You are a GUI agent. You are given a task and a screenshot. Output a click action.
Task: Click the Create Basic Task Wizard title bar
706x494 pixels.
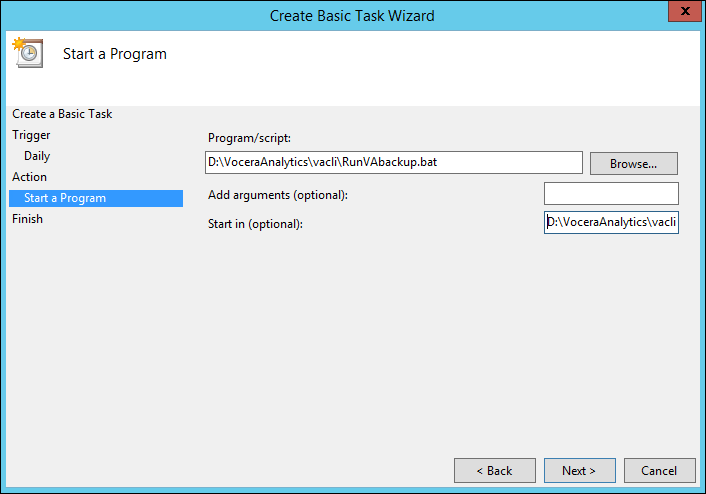click(x=352, y=15)
